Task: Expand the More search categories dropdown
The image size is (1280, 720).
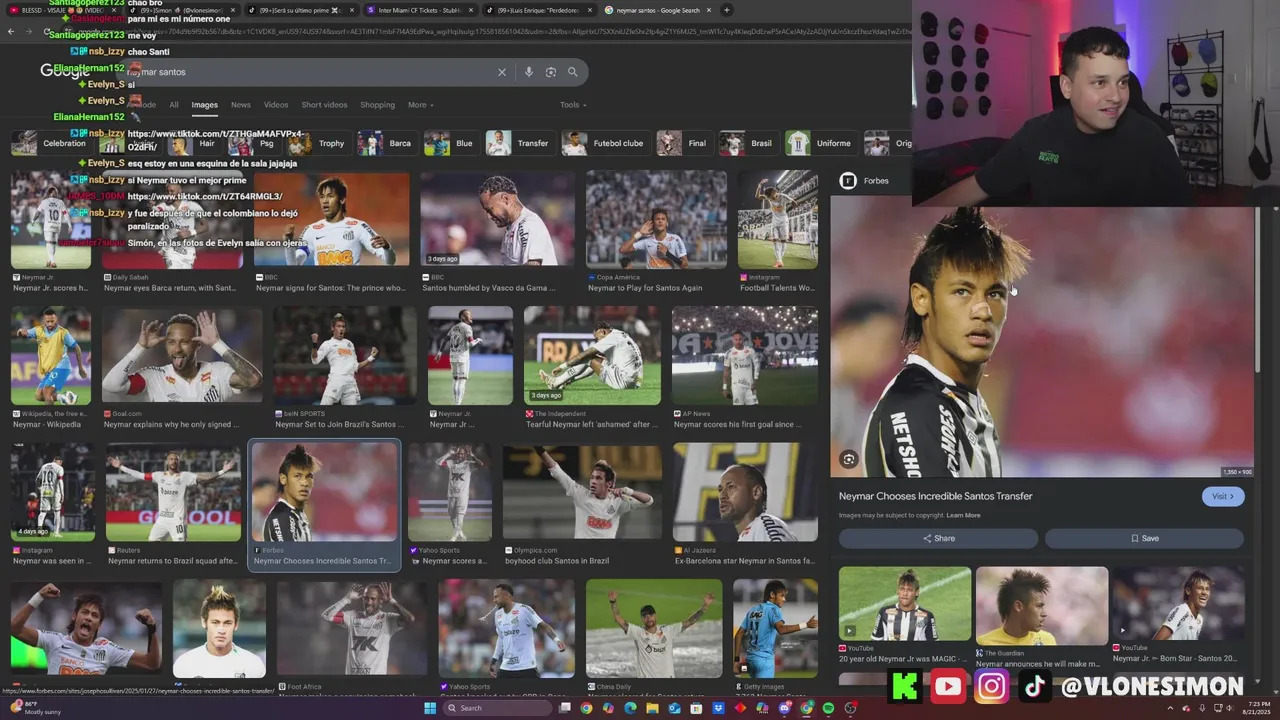Action: (x=421, y=105)
